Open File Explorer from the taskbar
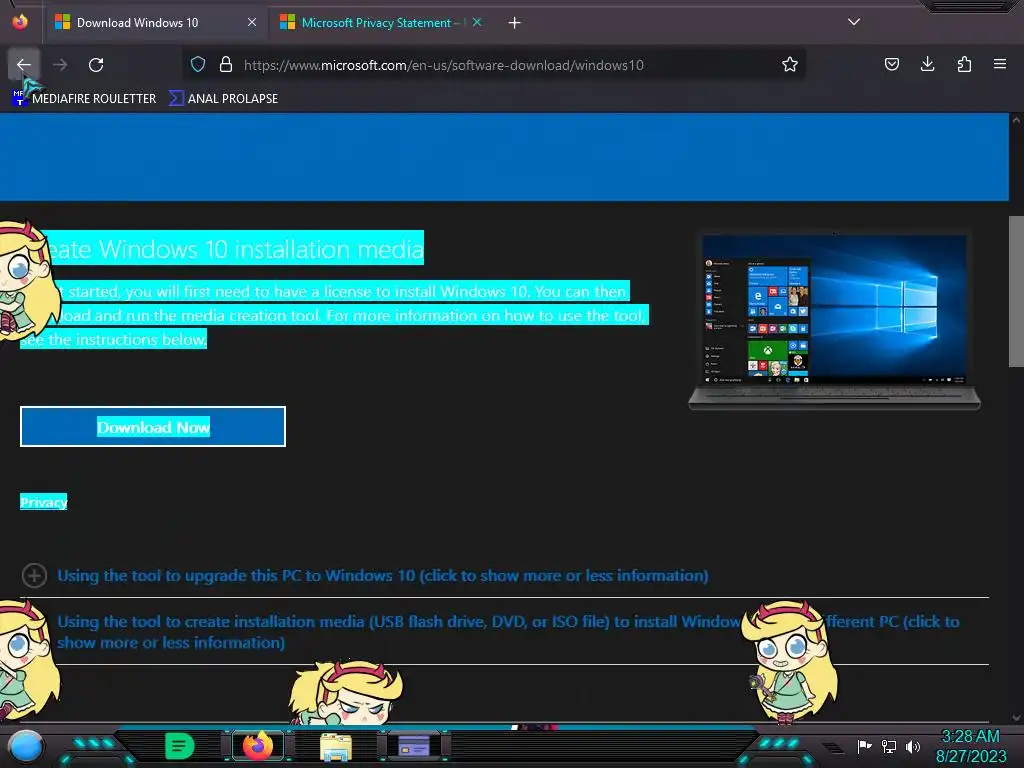The height and width of the screenshot is (768, 1024). [336, 746]
